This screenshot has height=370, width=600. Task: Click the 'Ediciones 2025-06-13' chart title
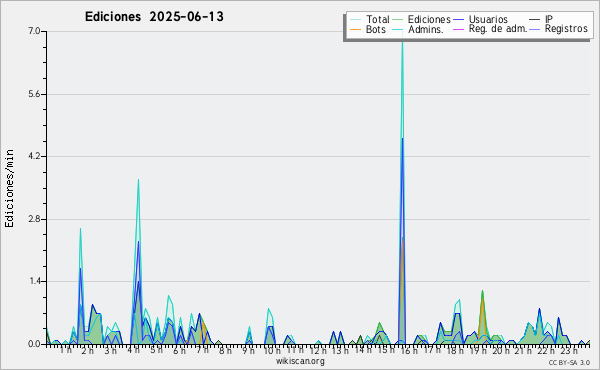coord(154,17)
